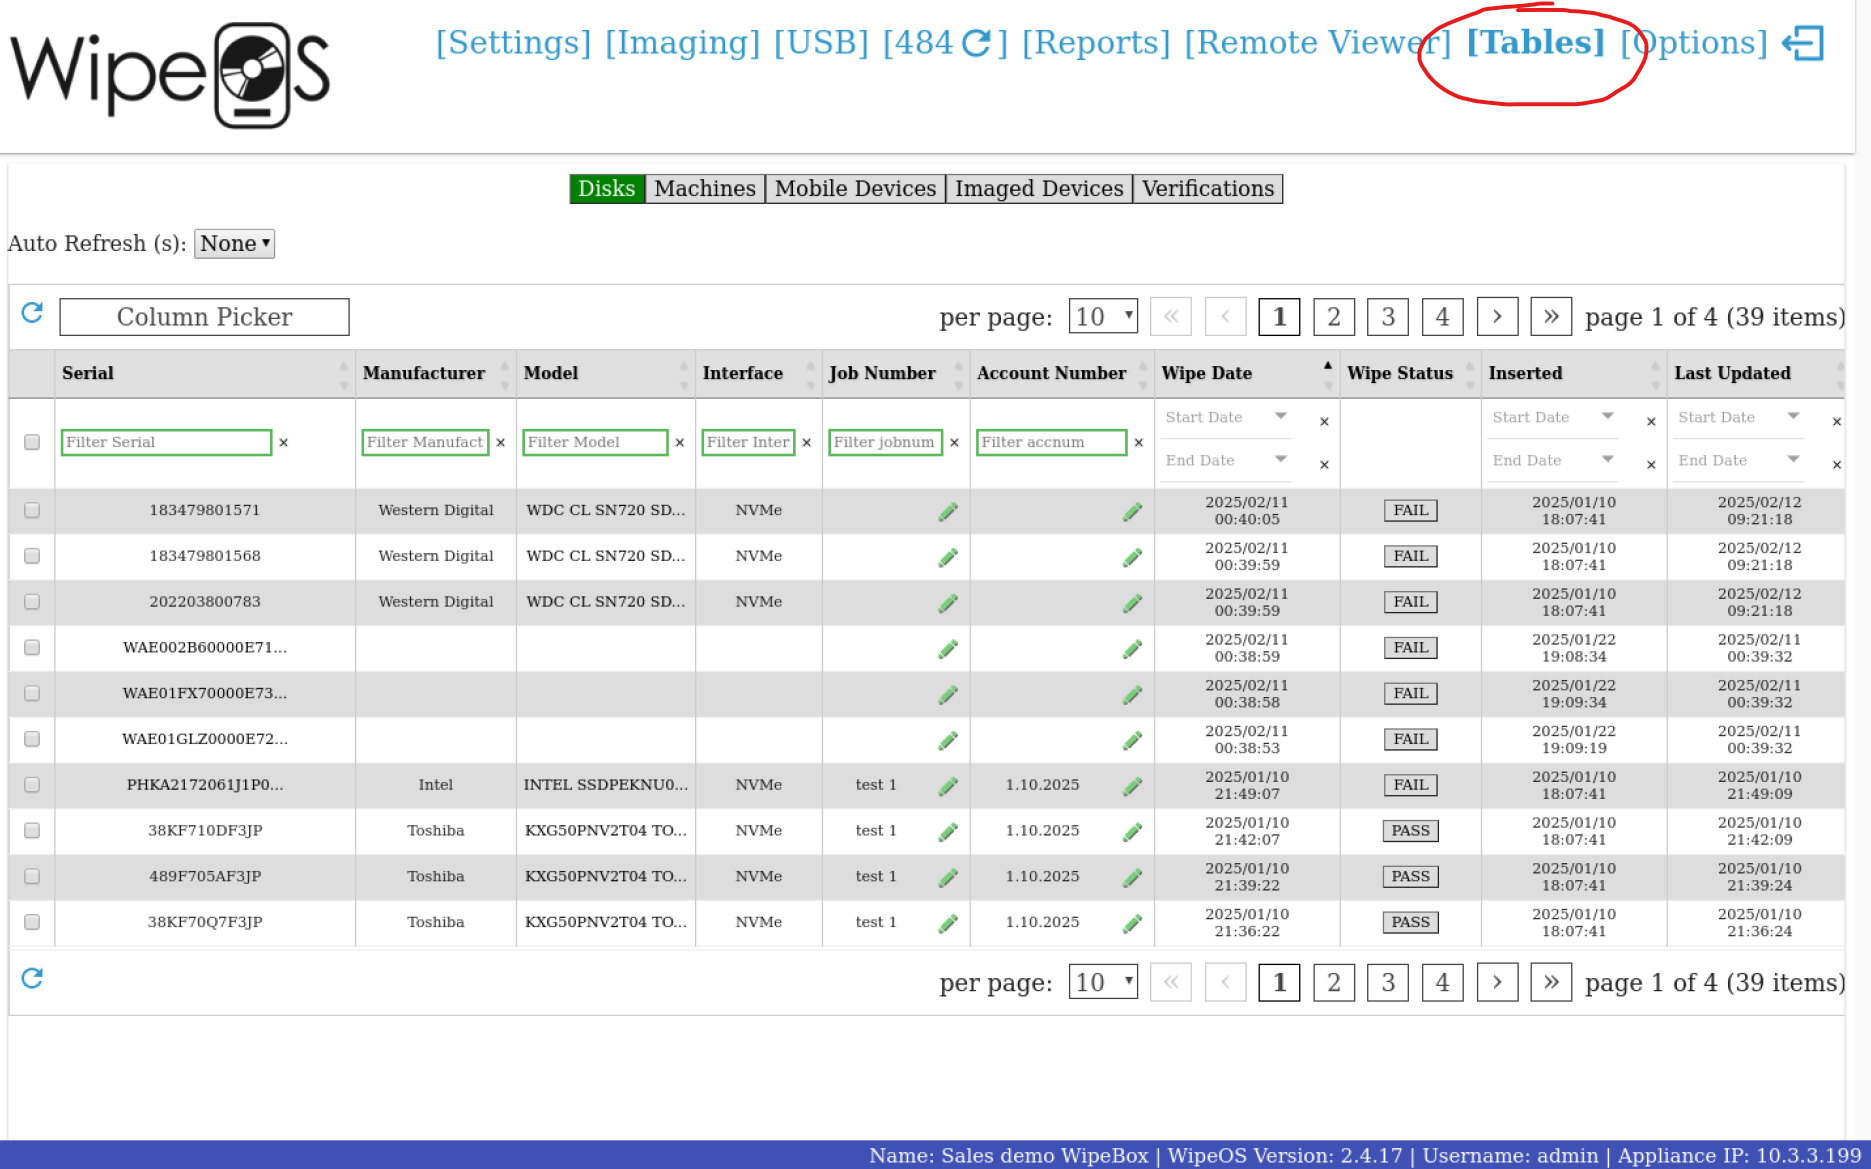Edit account number for serial 202203800783

[x=1132, y=603]
